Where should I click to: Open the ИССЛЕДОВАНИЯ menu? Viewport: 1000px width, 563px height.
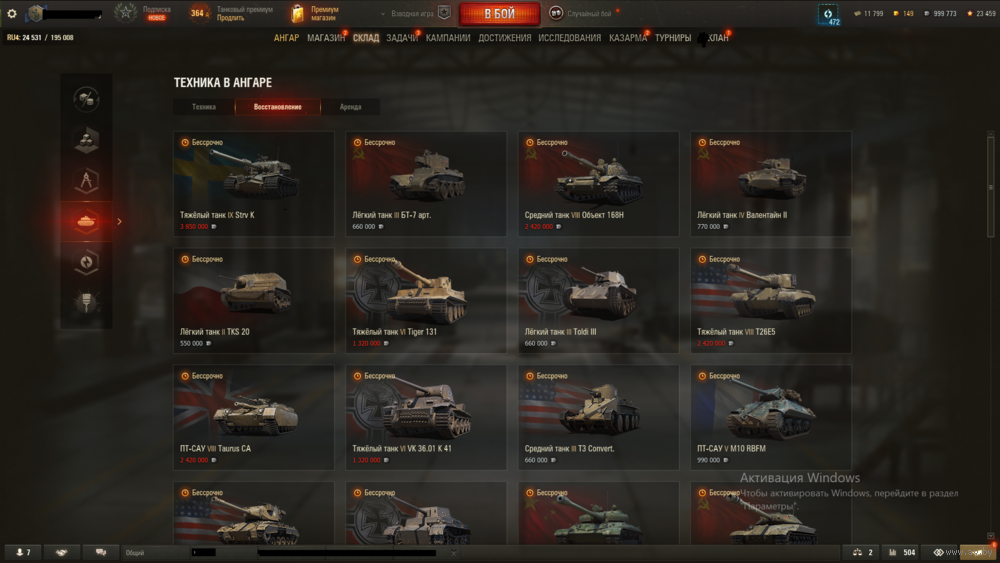click(x=570, y=38)
